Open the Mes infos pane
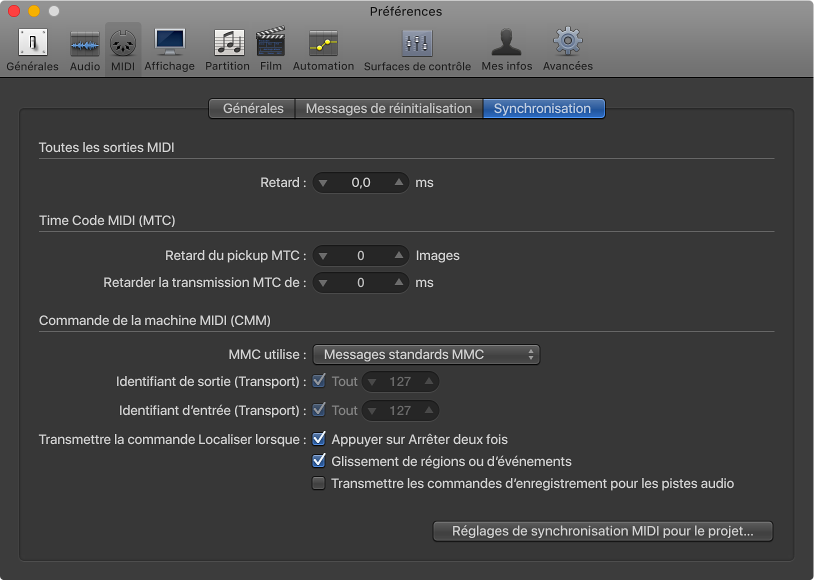Viewport: 814px width, 580px height. 507,44
